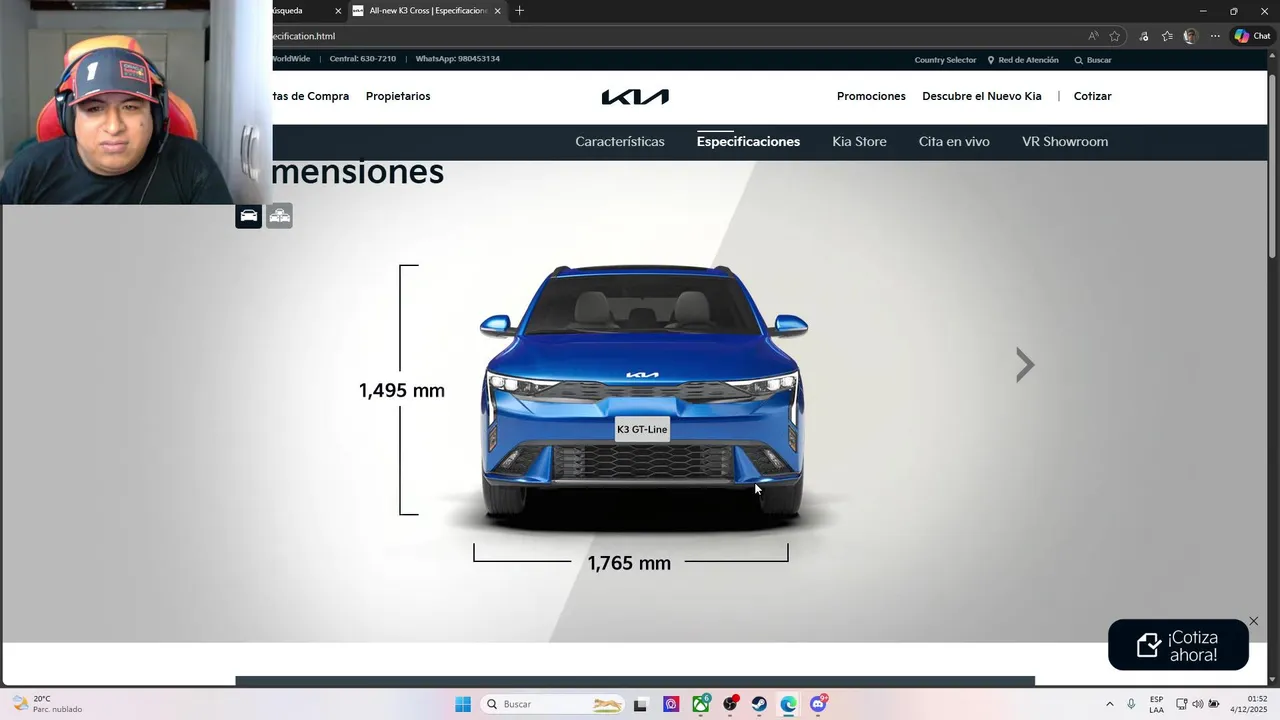Close the Cotiza ahora popup
The height and width of the screenshot is (720, 1280).
point(1253,621)
